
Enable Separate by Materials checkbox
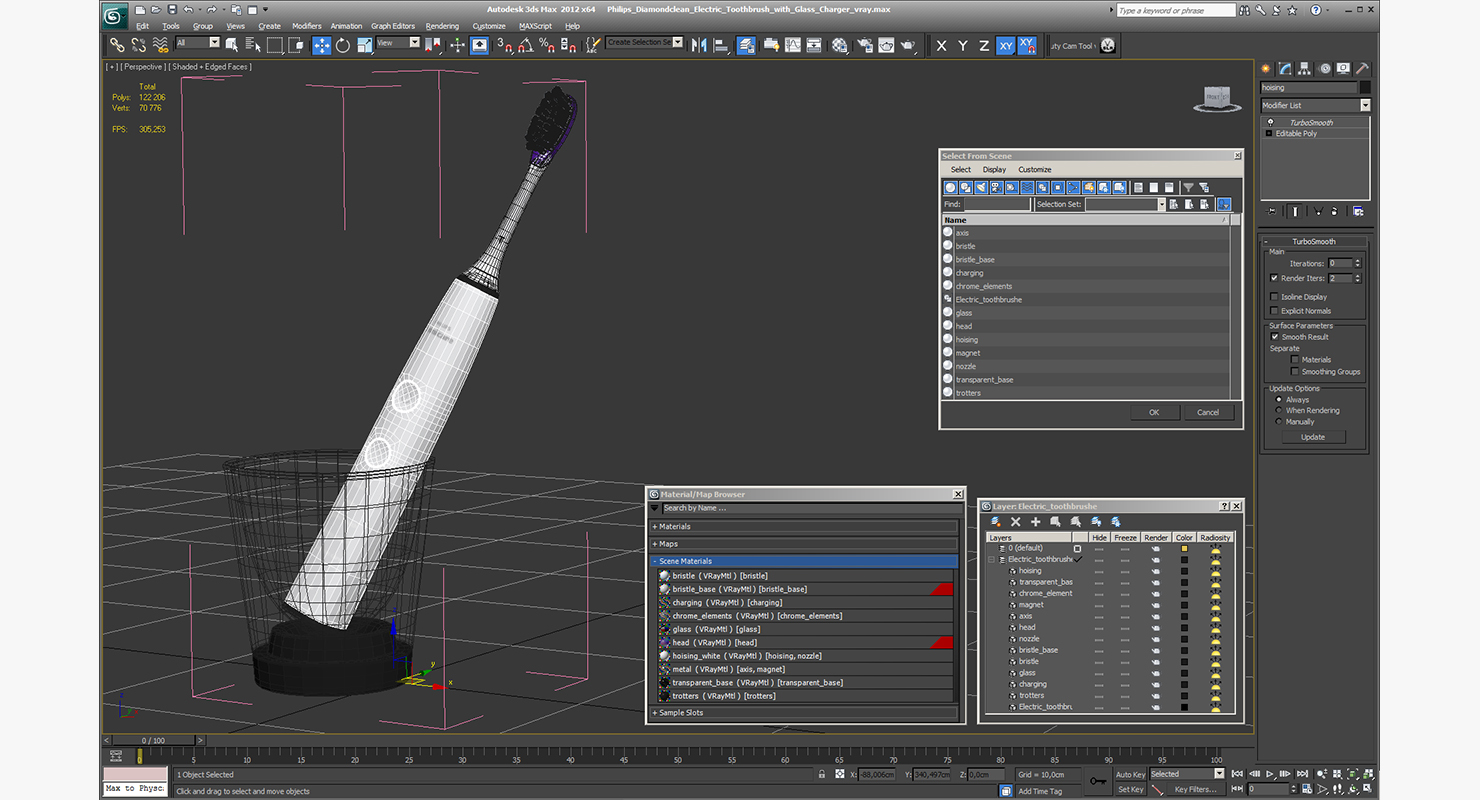pos(1294,360)
